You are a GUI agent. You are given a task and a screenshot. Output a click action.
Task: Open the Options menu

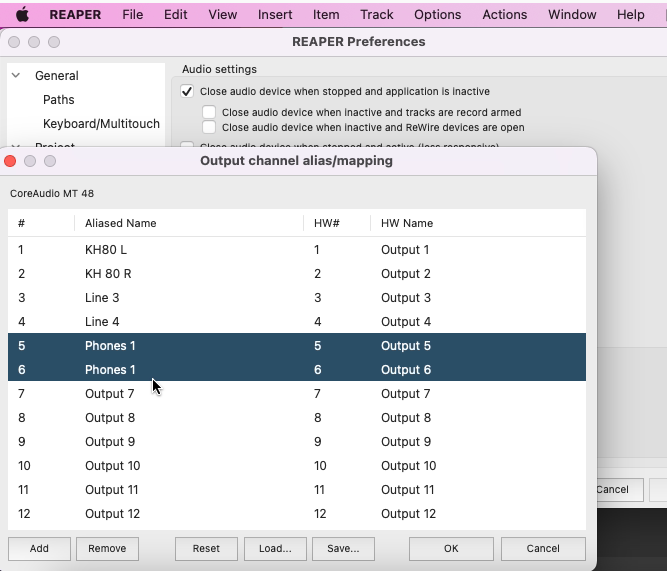pos(438,14)
